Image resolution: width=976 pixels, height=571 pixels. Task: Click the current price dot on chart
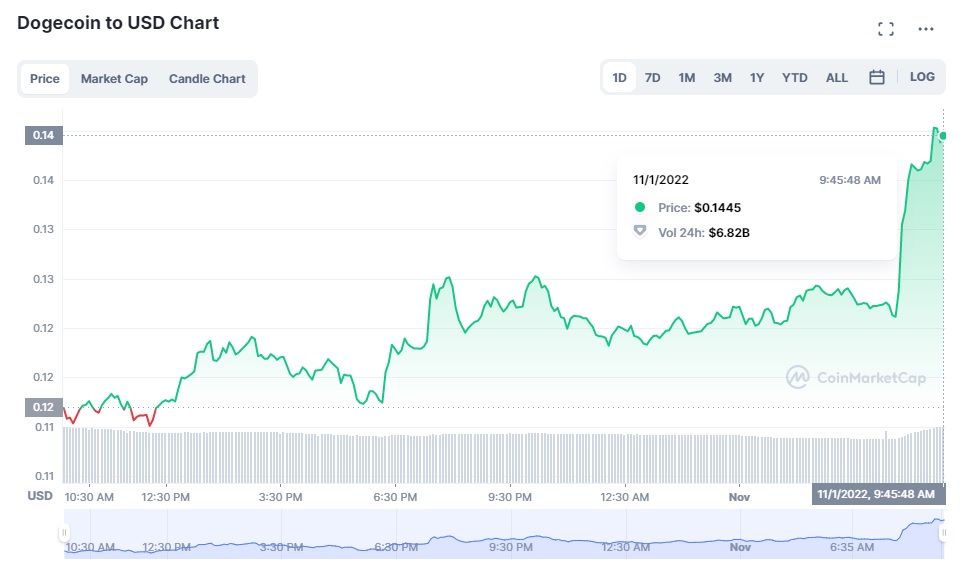(943, 136)
